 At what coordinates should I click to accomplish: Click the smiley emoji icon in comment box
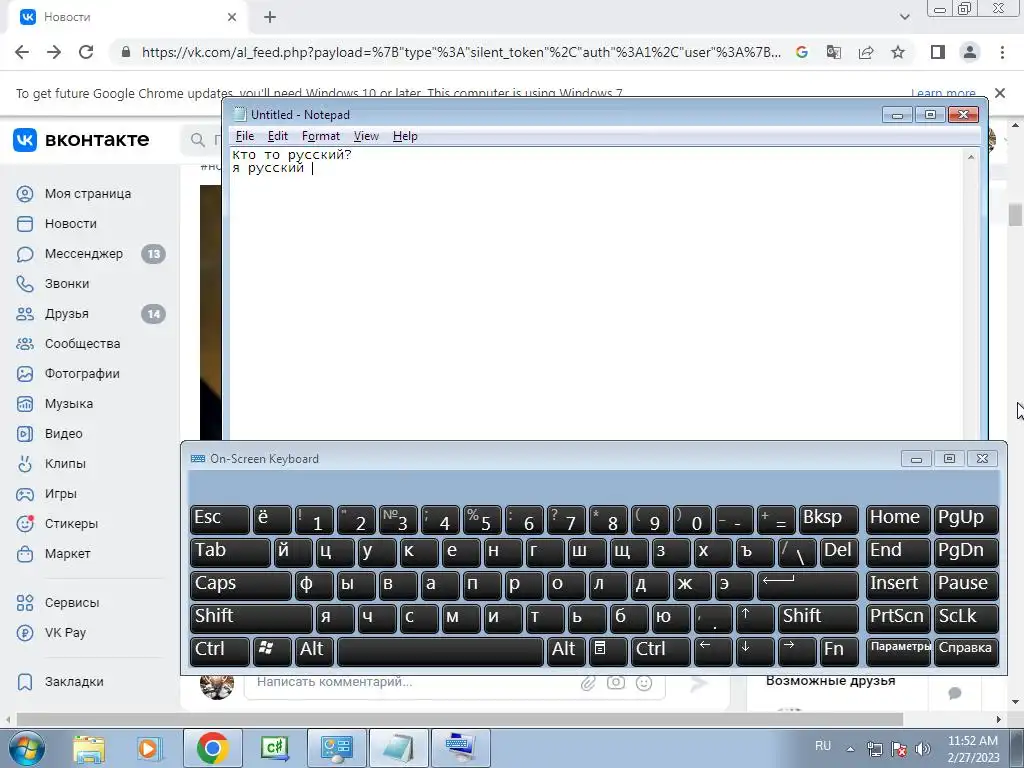tap(644, 683)
